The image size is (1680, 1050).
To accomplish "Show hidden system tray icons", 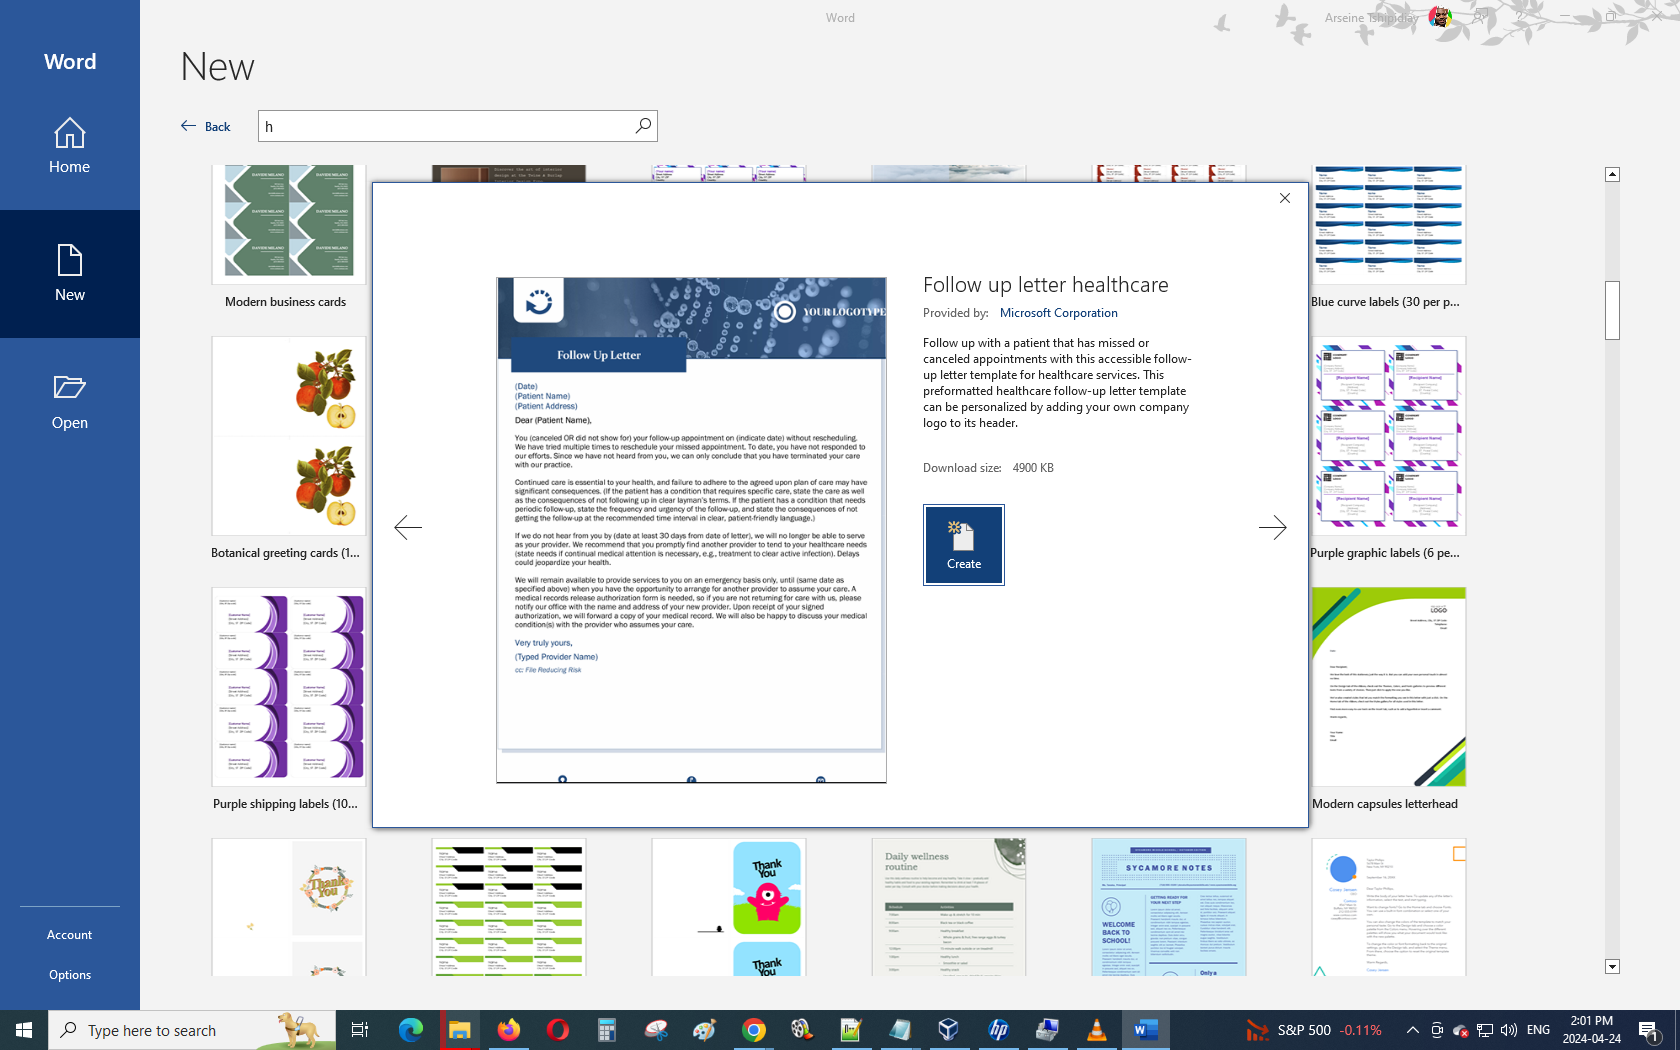I will click(x=1412, y=1030).
